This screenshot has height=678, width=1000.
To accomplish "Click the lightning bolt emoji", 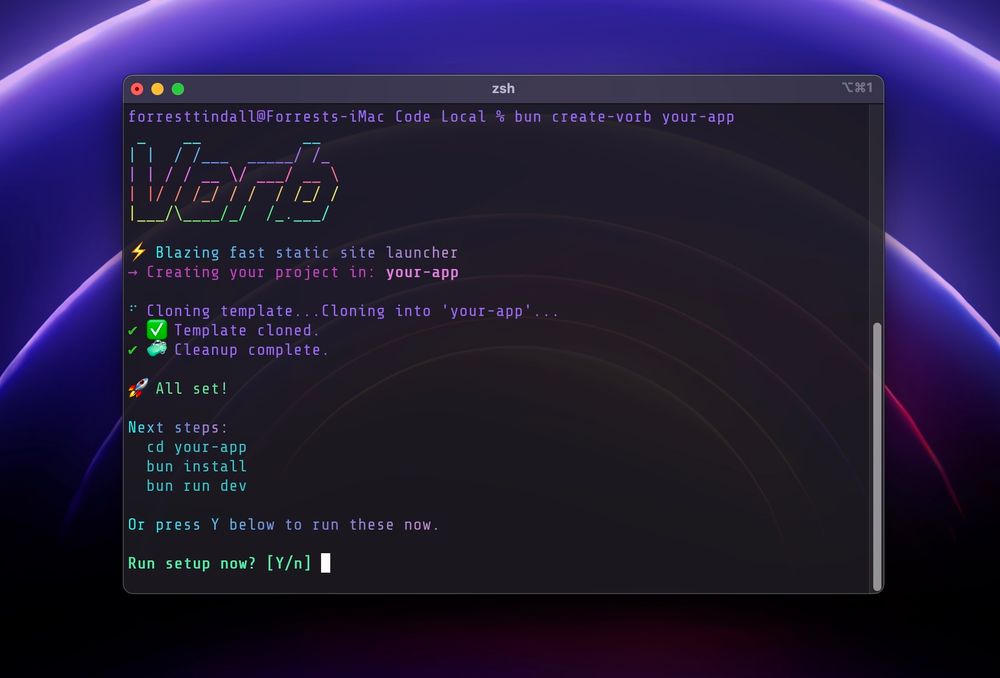I will (138, 252).
